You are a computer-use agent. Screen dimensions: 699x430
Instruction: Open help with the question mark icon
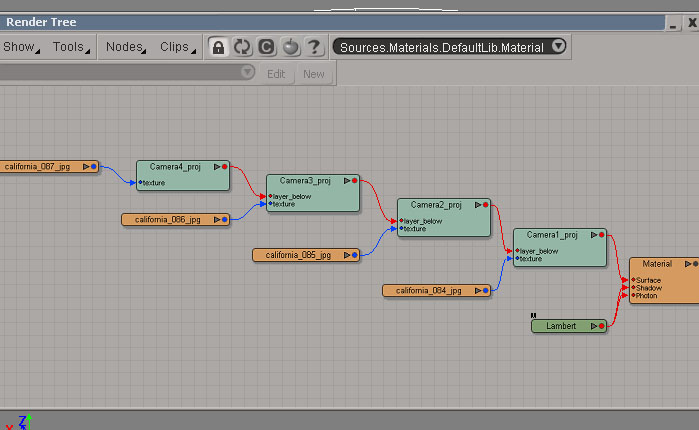coord(314,47)
